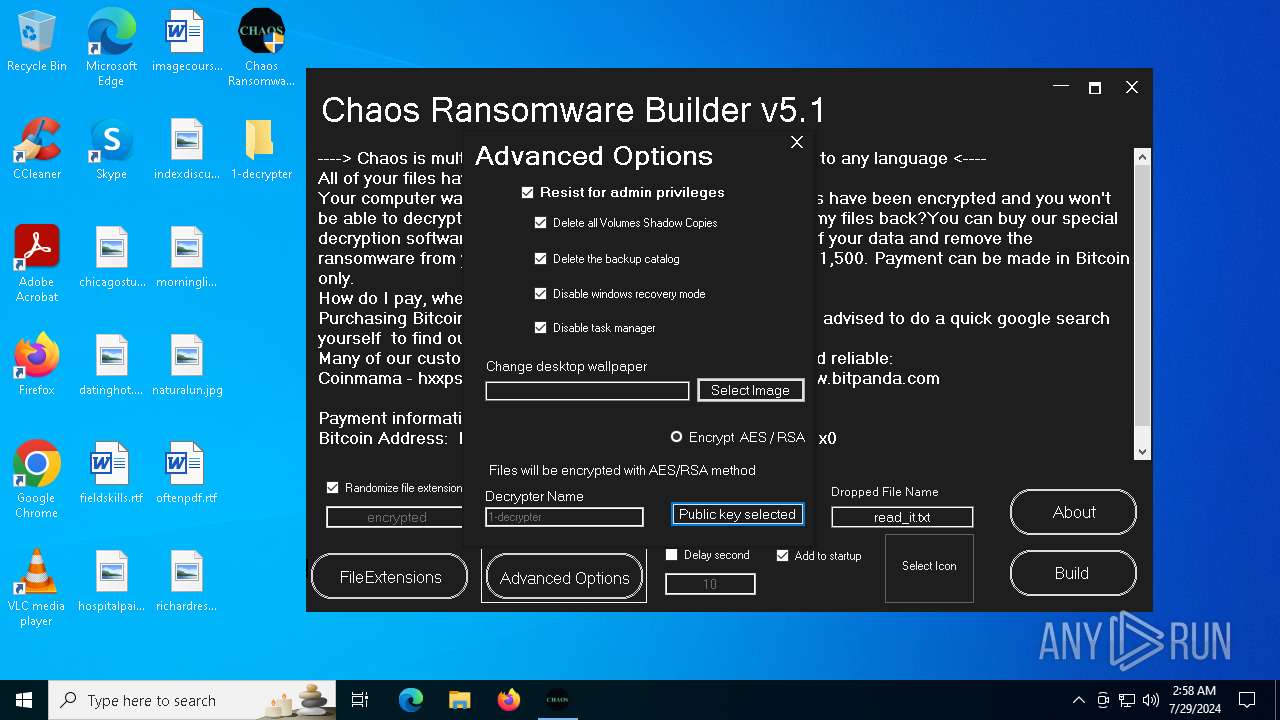Toggle the Add to startup checkbox

click(783, 556)
